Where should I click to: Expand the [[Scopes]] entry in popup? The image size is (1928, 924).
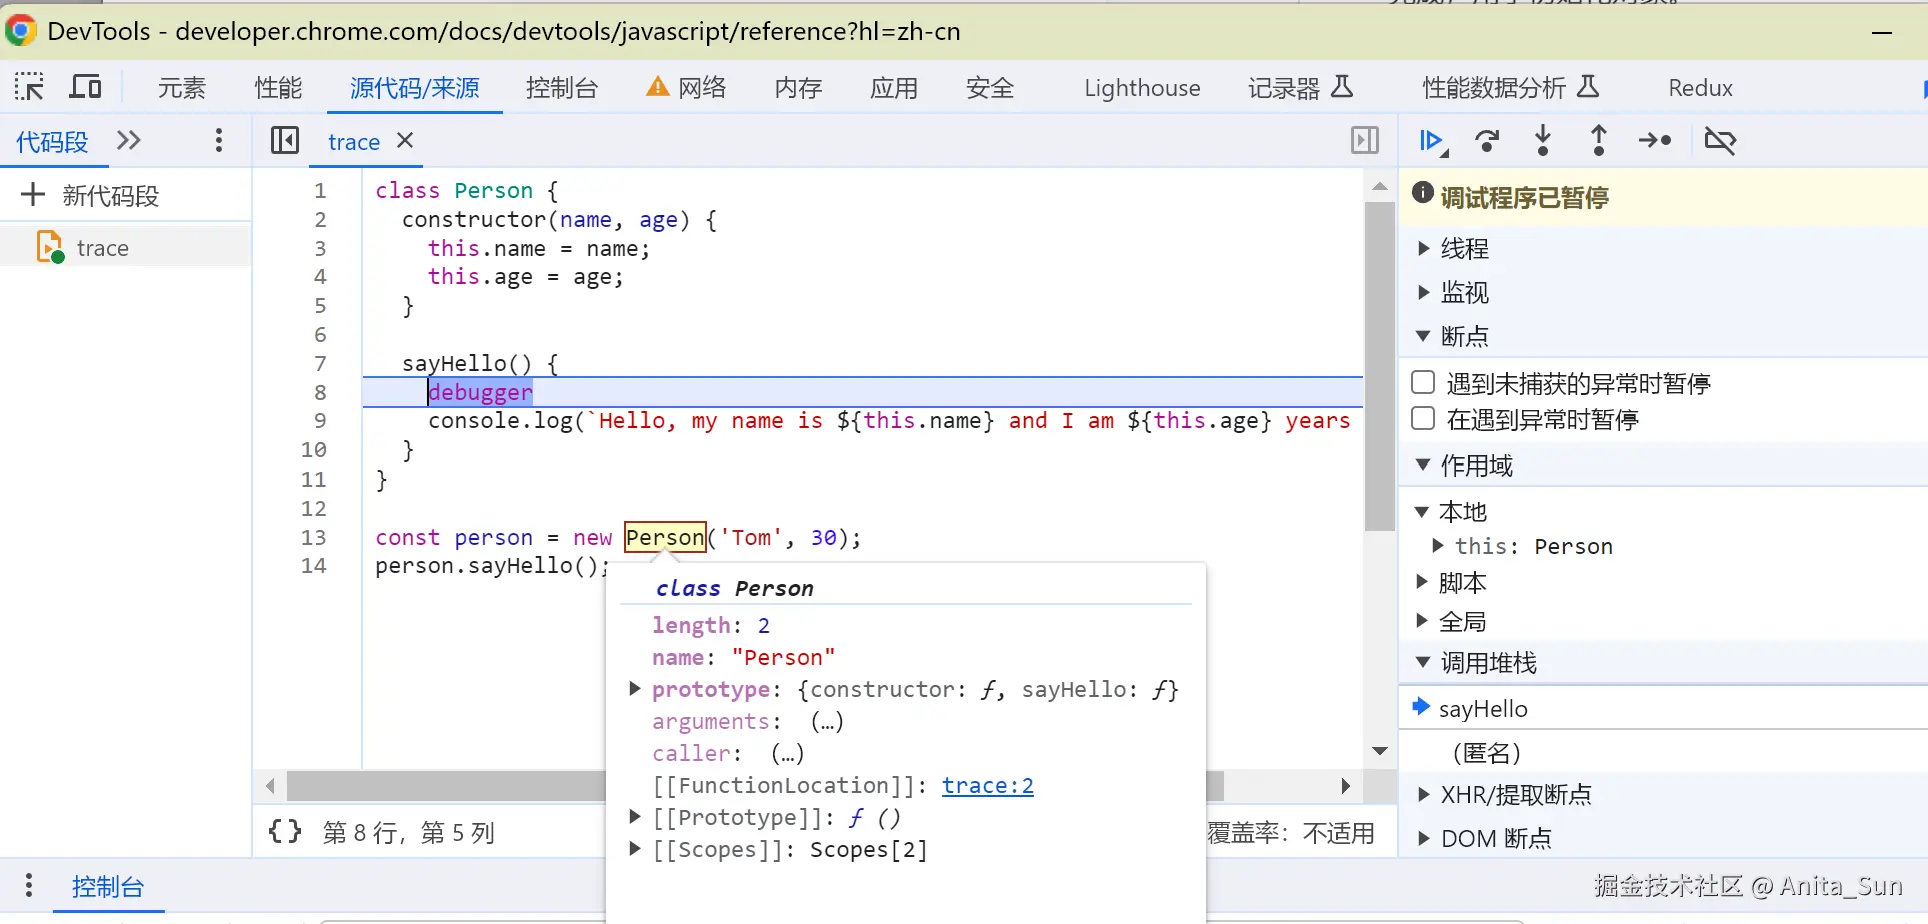(634, 848)
